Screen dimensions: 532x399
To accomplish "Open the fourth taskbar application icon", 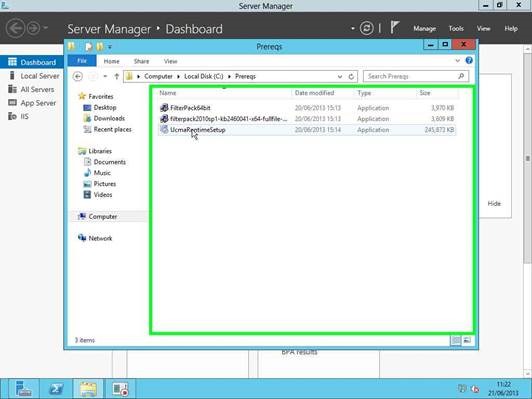I will pos(120,389).
